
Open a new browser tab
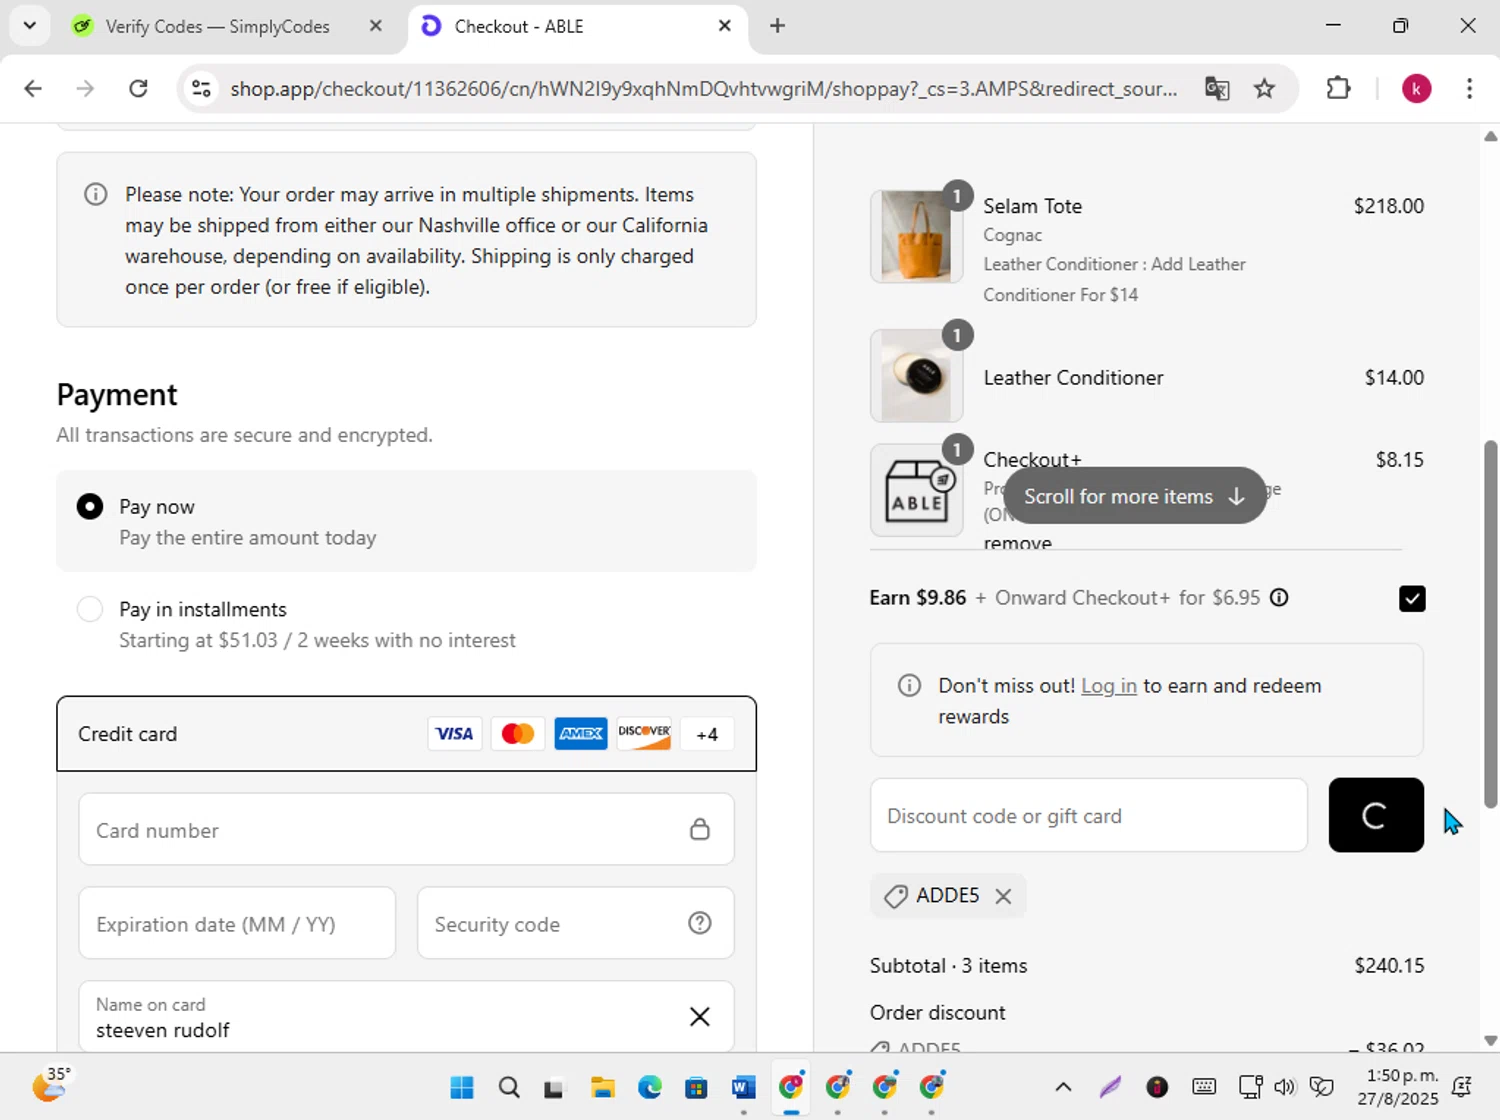pos(777,26)
